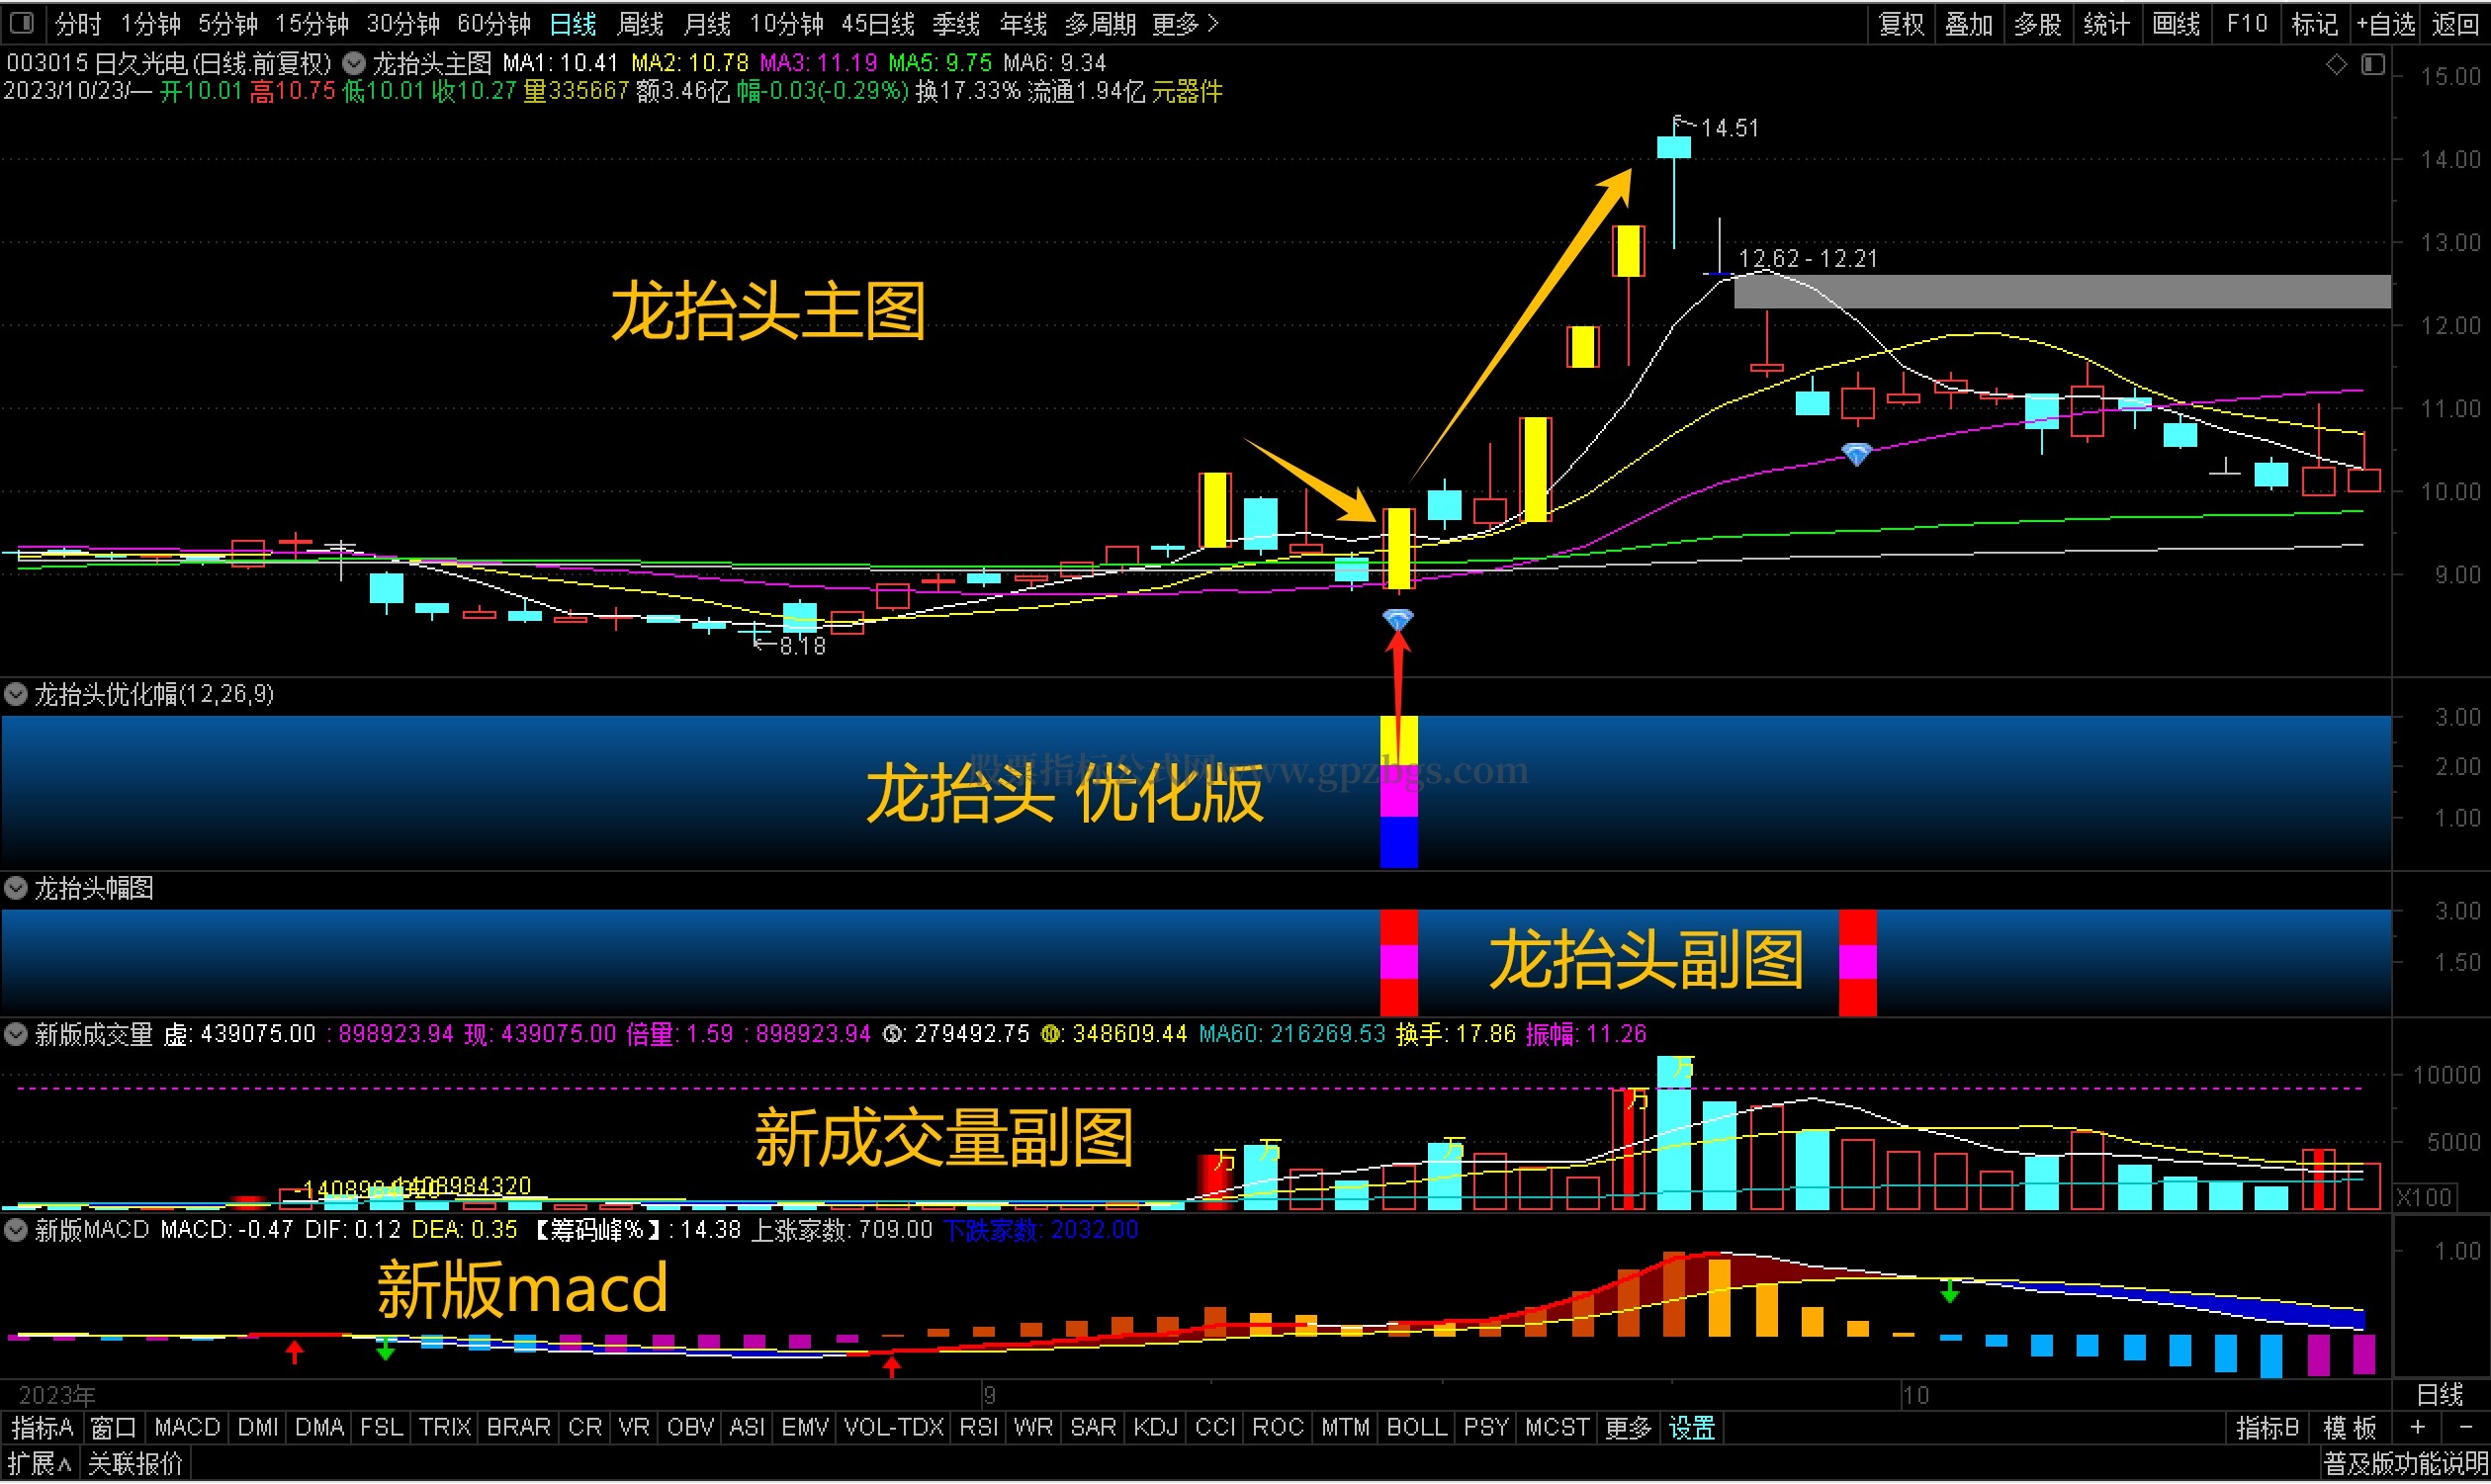Click the blue diamond marker under yellow candle
This screenshot has width=2491, height=1484.
[x=1398, y=621]
